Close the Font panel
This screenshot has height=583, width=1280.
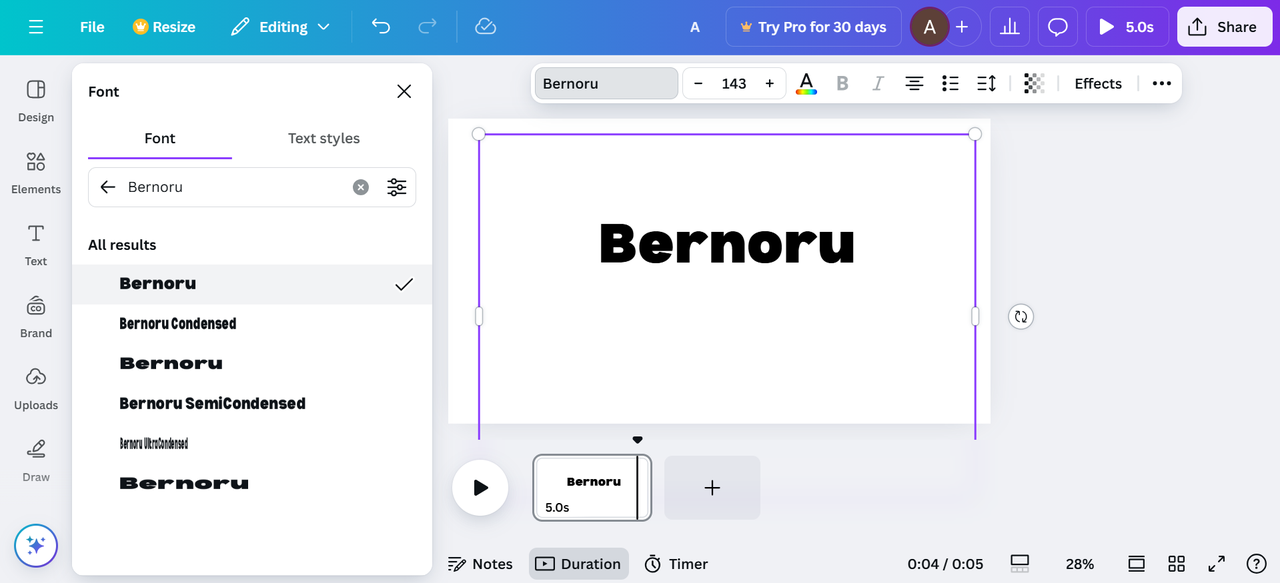(x=404, y=91)
